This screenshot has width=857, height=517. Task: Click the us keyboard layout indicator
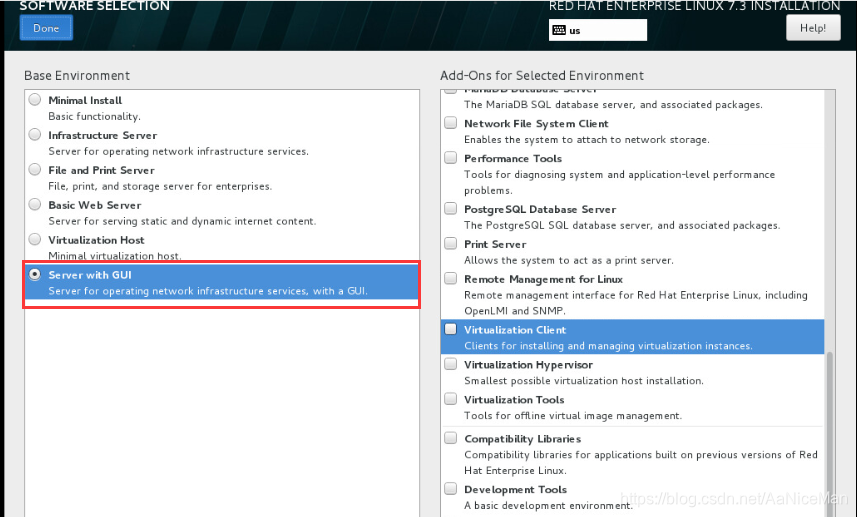597,30
